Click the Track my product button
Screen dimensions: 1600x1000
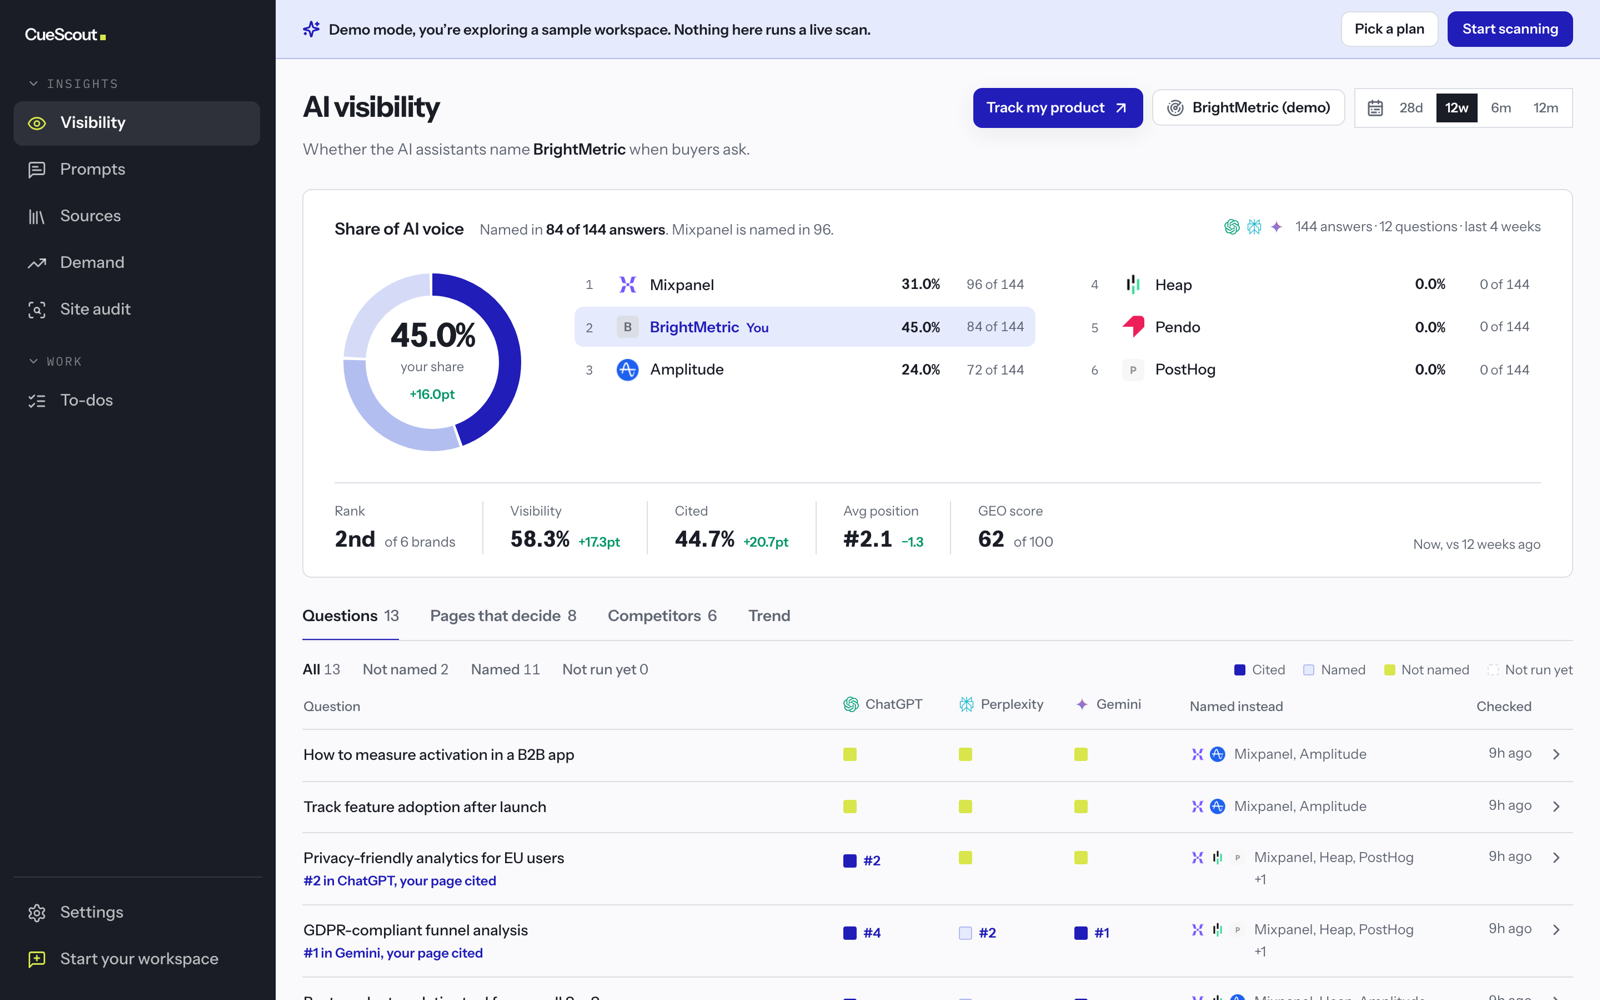(1057, 108)
